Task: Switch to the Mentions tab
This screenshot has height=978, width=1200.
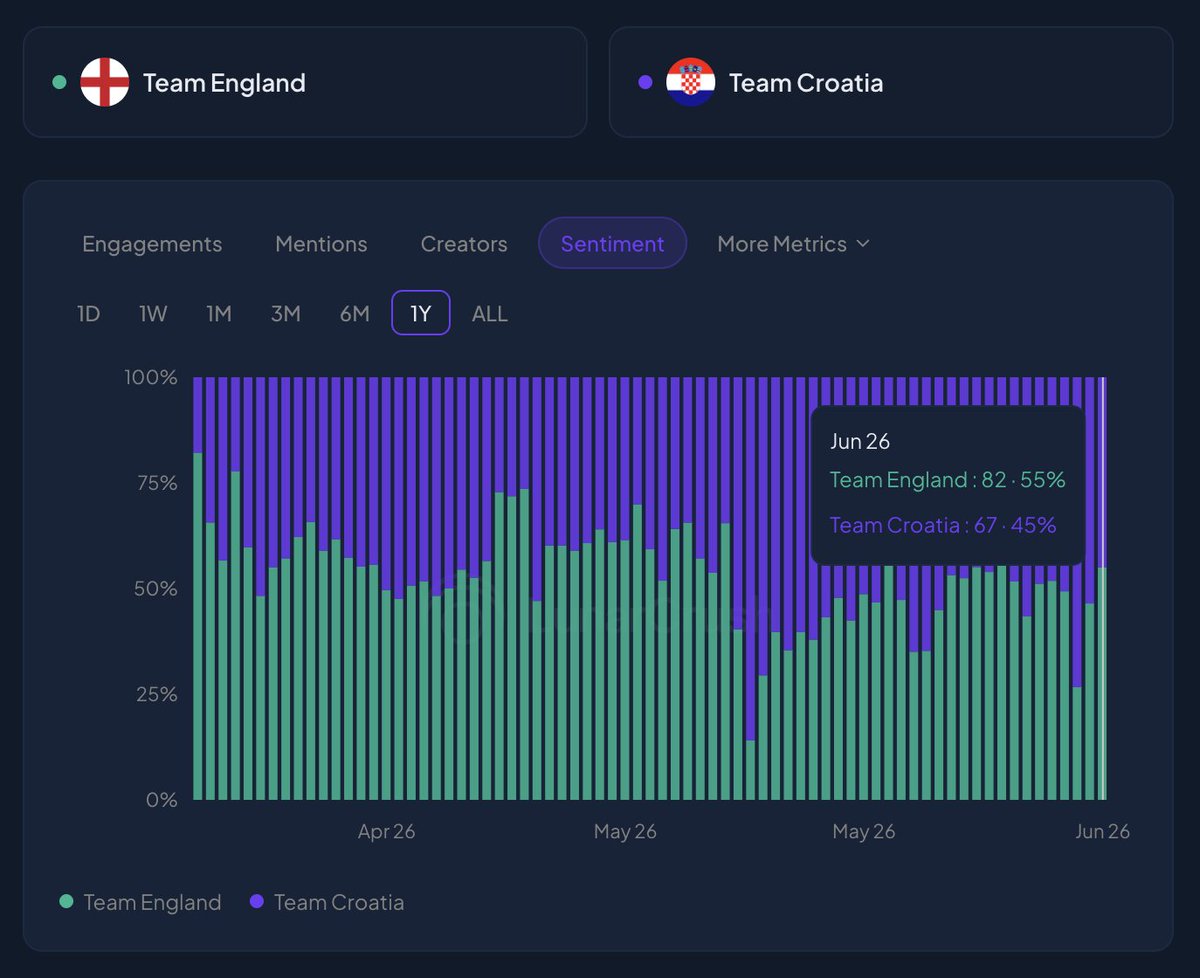Action: point(321,244)
